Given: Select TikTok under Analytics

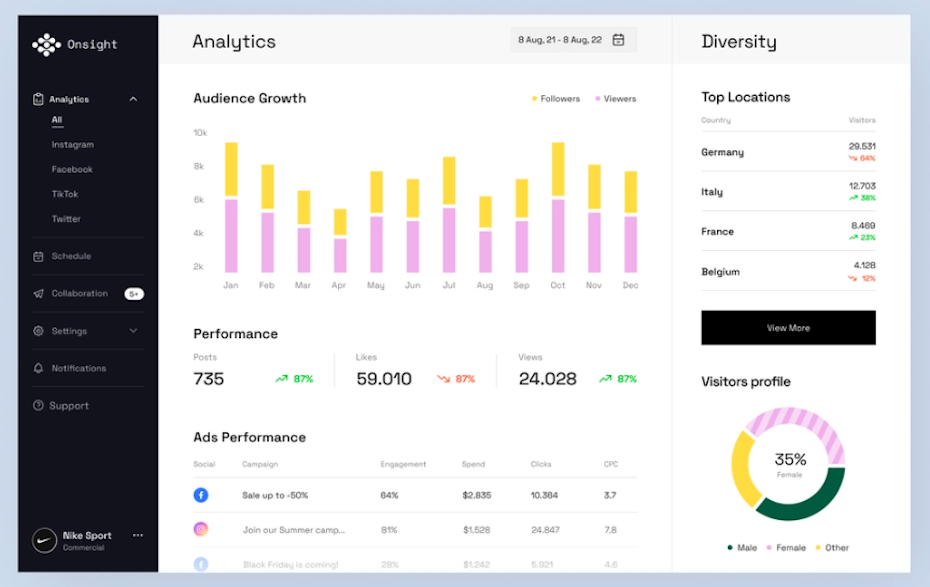Looking at the screenshot, I should 65,194.
